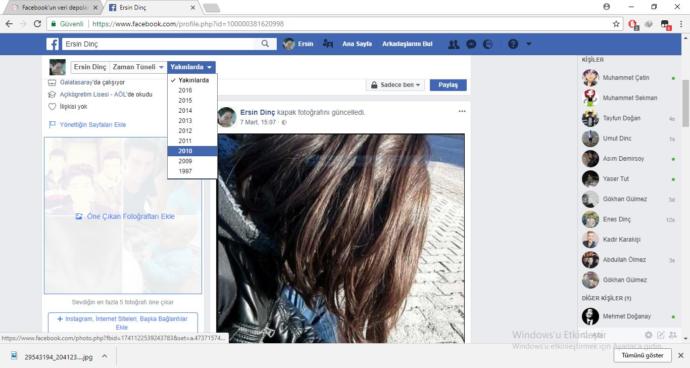Open download item options chevron

pos(104,356)
